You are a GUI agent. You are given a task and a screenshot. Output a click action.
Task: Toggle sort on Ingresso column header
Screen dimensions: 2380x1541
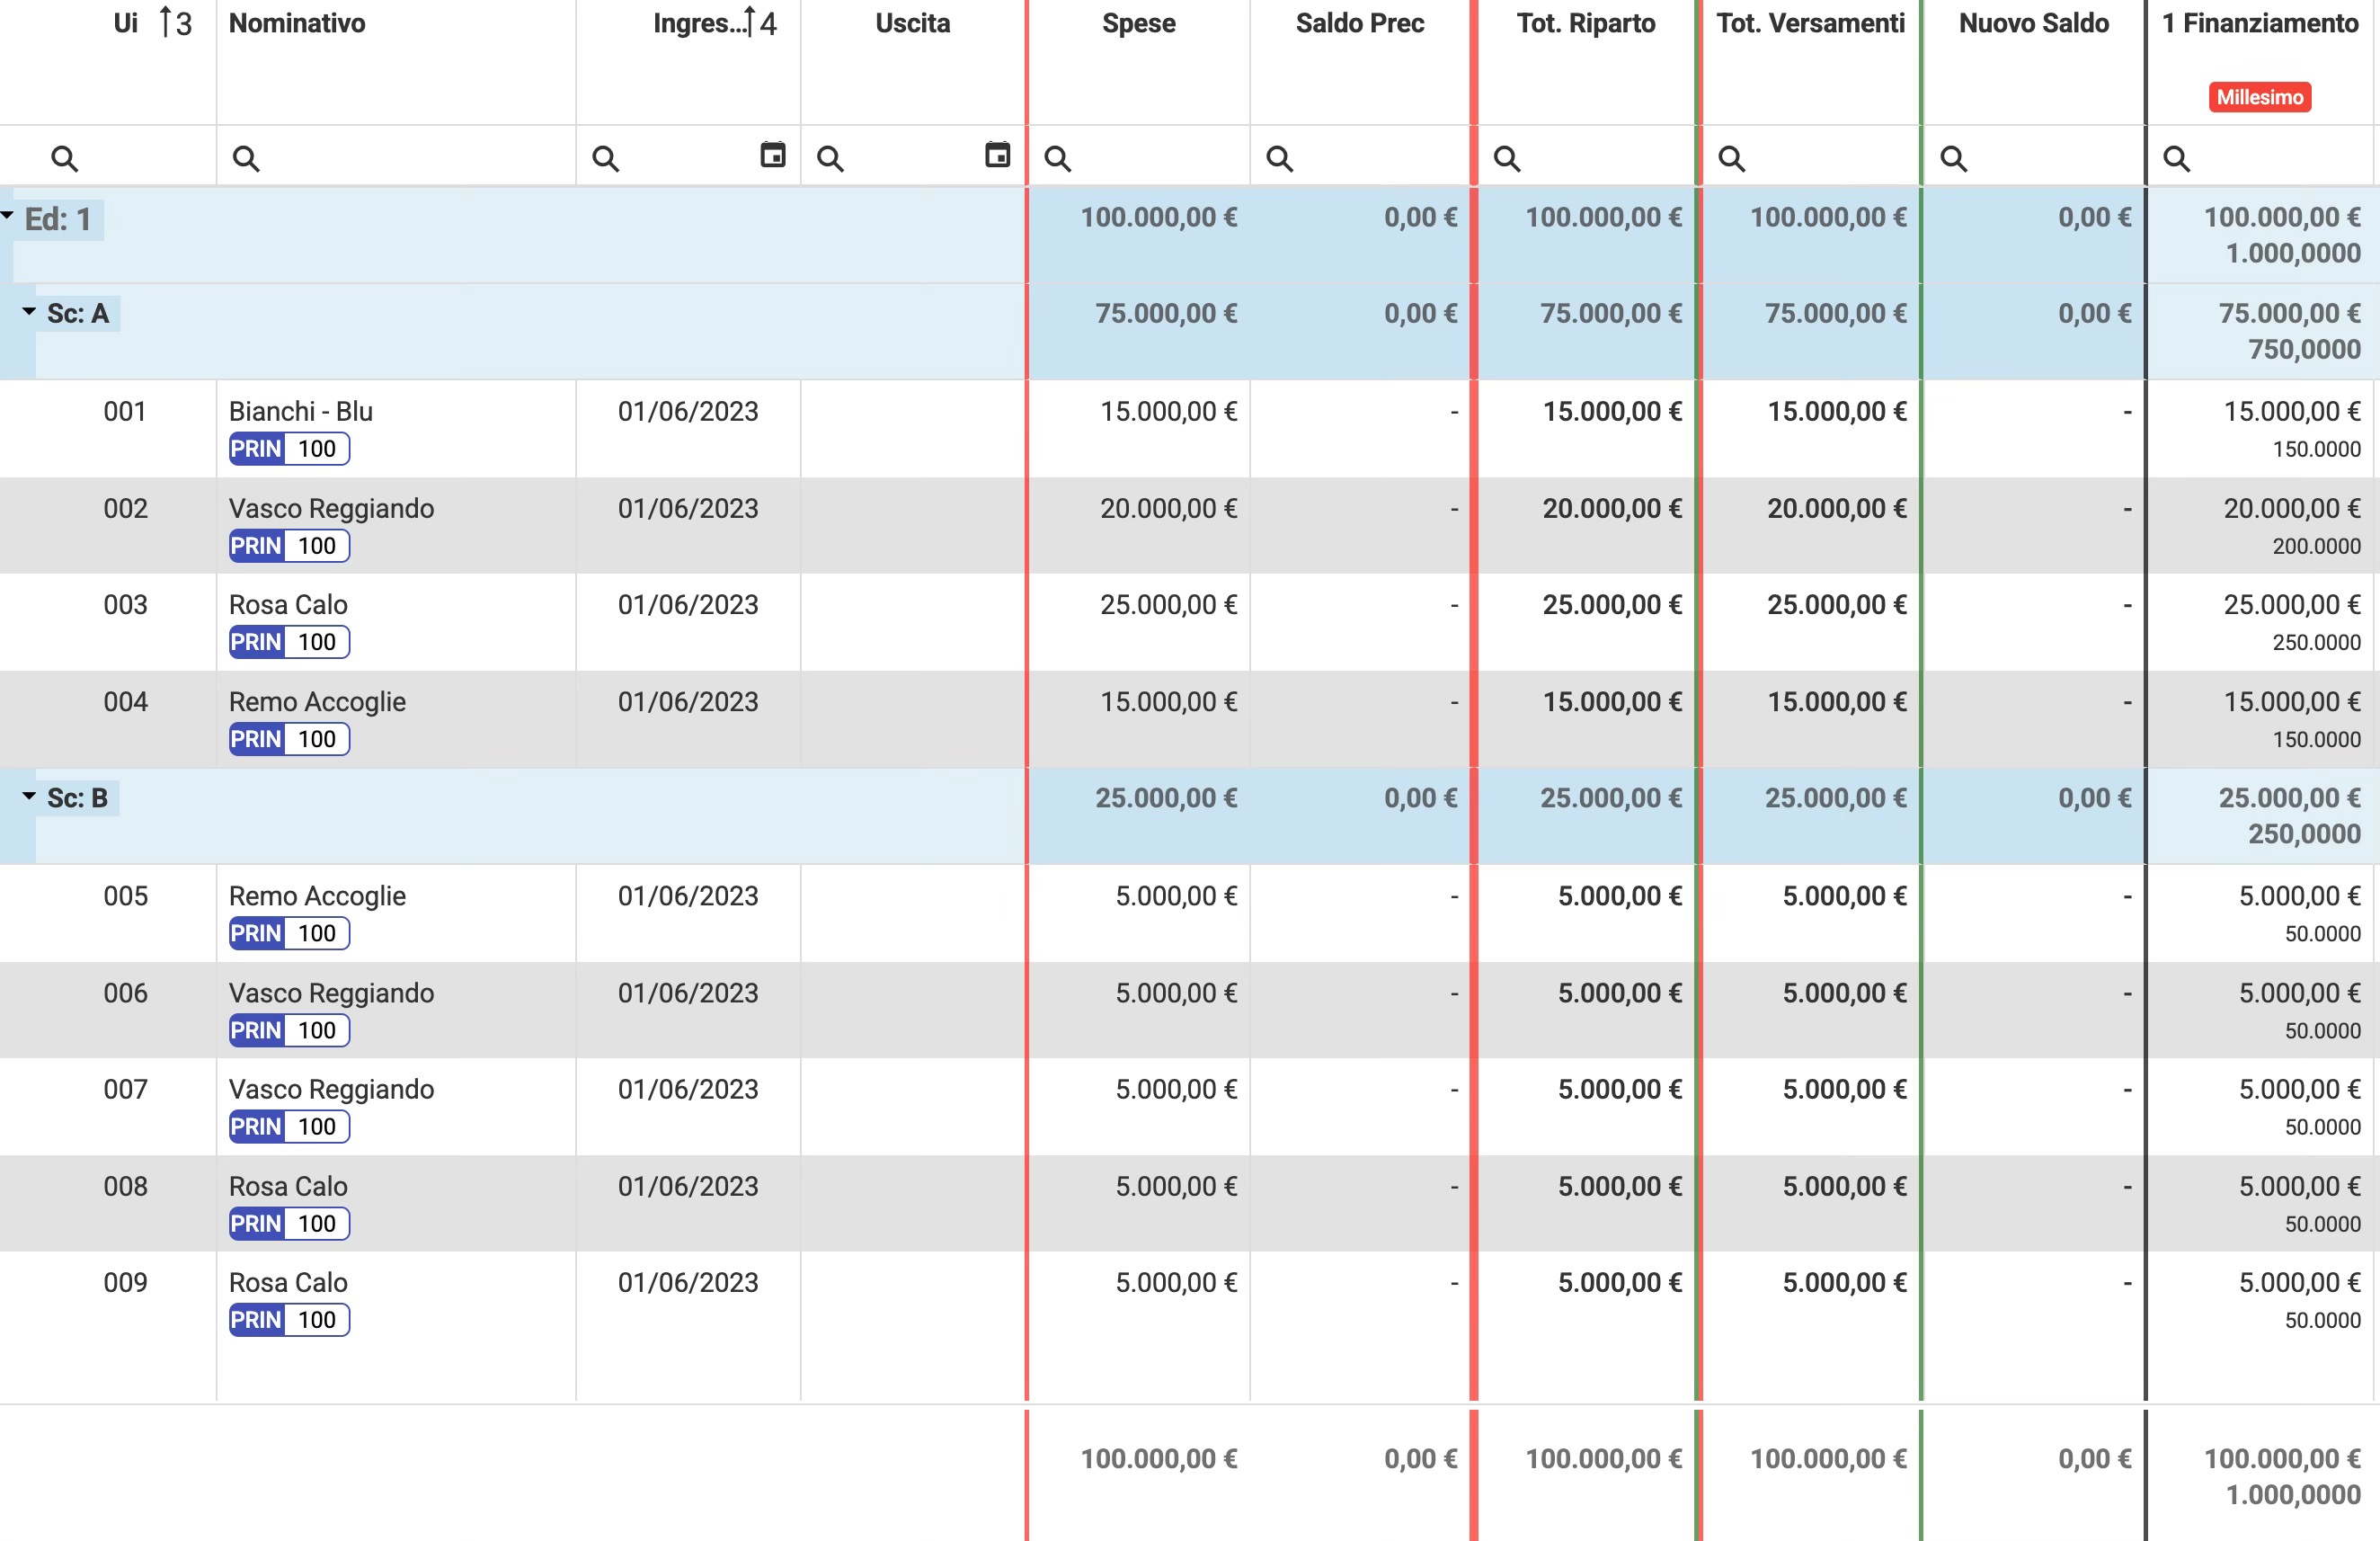(700, 23)
